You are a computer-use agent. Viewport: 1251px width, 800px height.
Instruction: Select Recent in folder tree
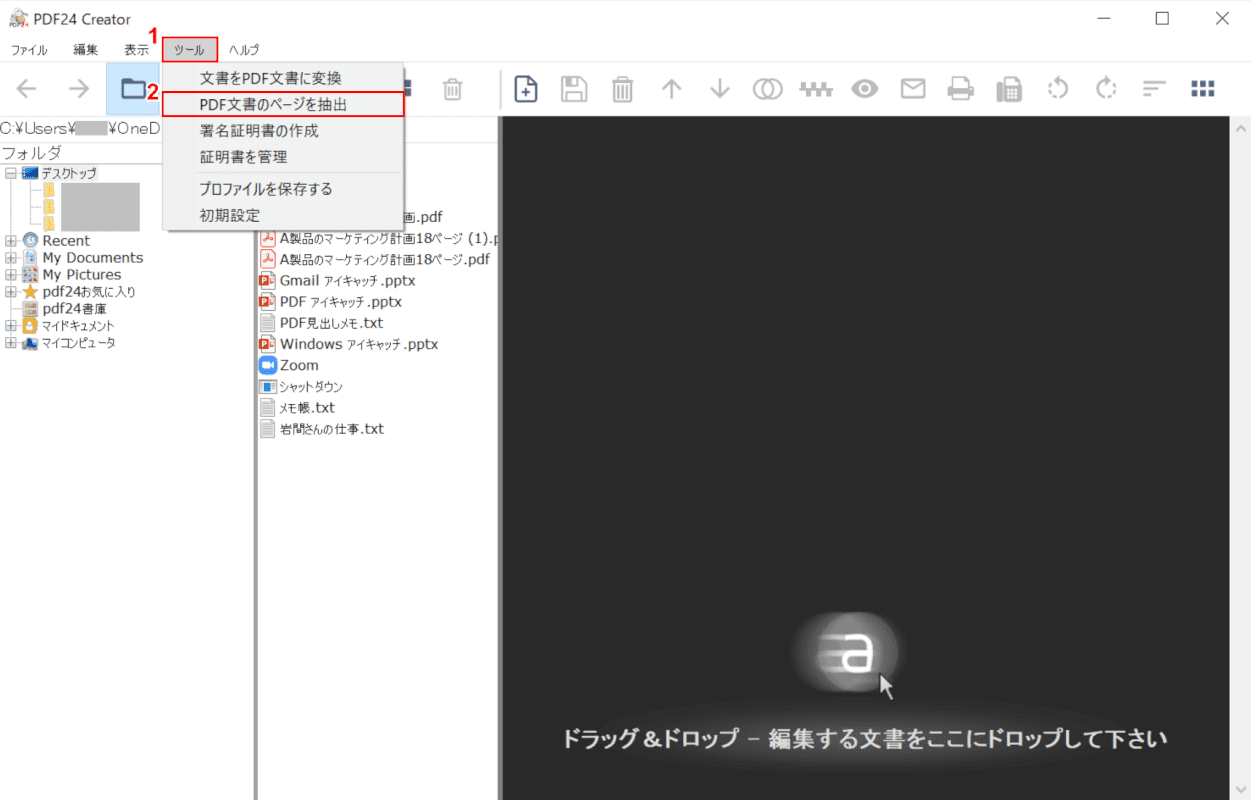(x=66, y=240)
